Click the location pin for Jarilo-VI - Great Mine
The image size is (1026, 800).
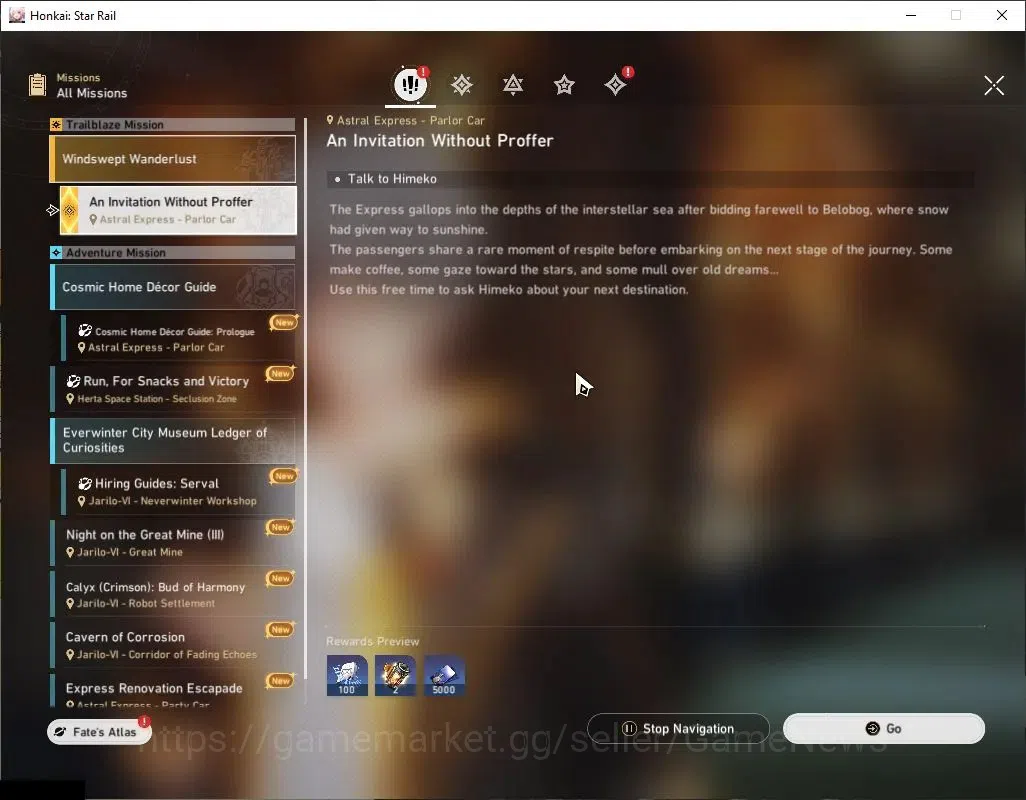(70, 552)
